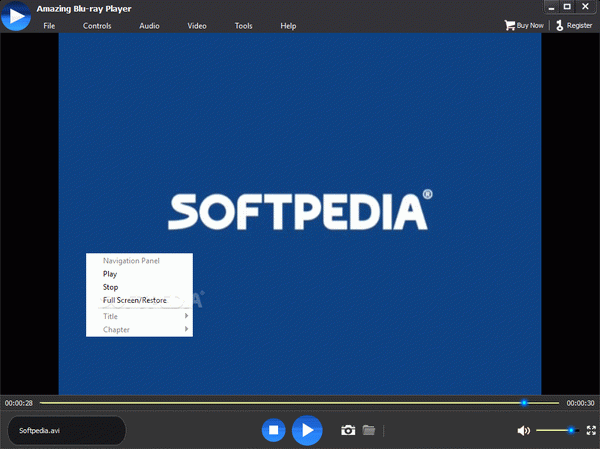Stop playback with the blue stop button
Screen dimensions: 600x449
point(274,430)
